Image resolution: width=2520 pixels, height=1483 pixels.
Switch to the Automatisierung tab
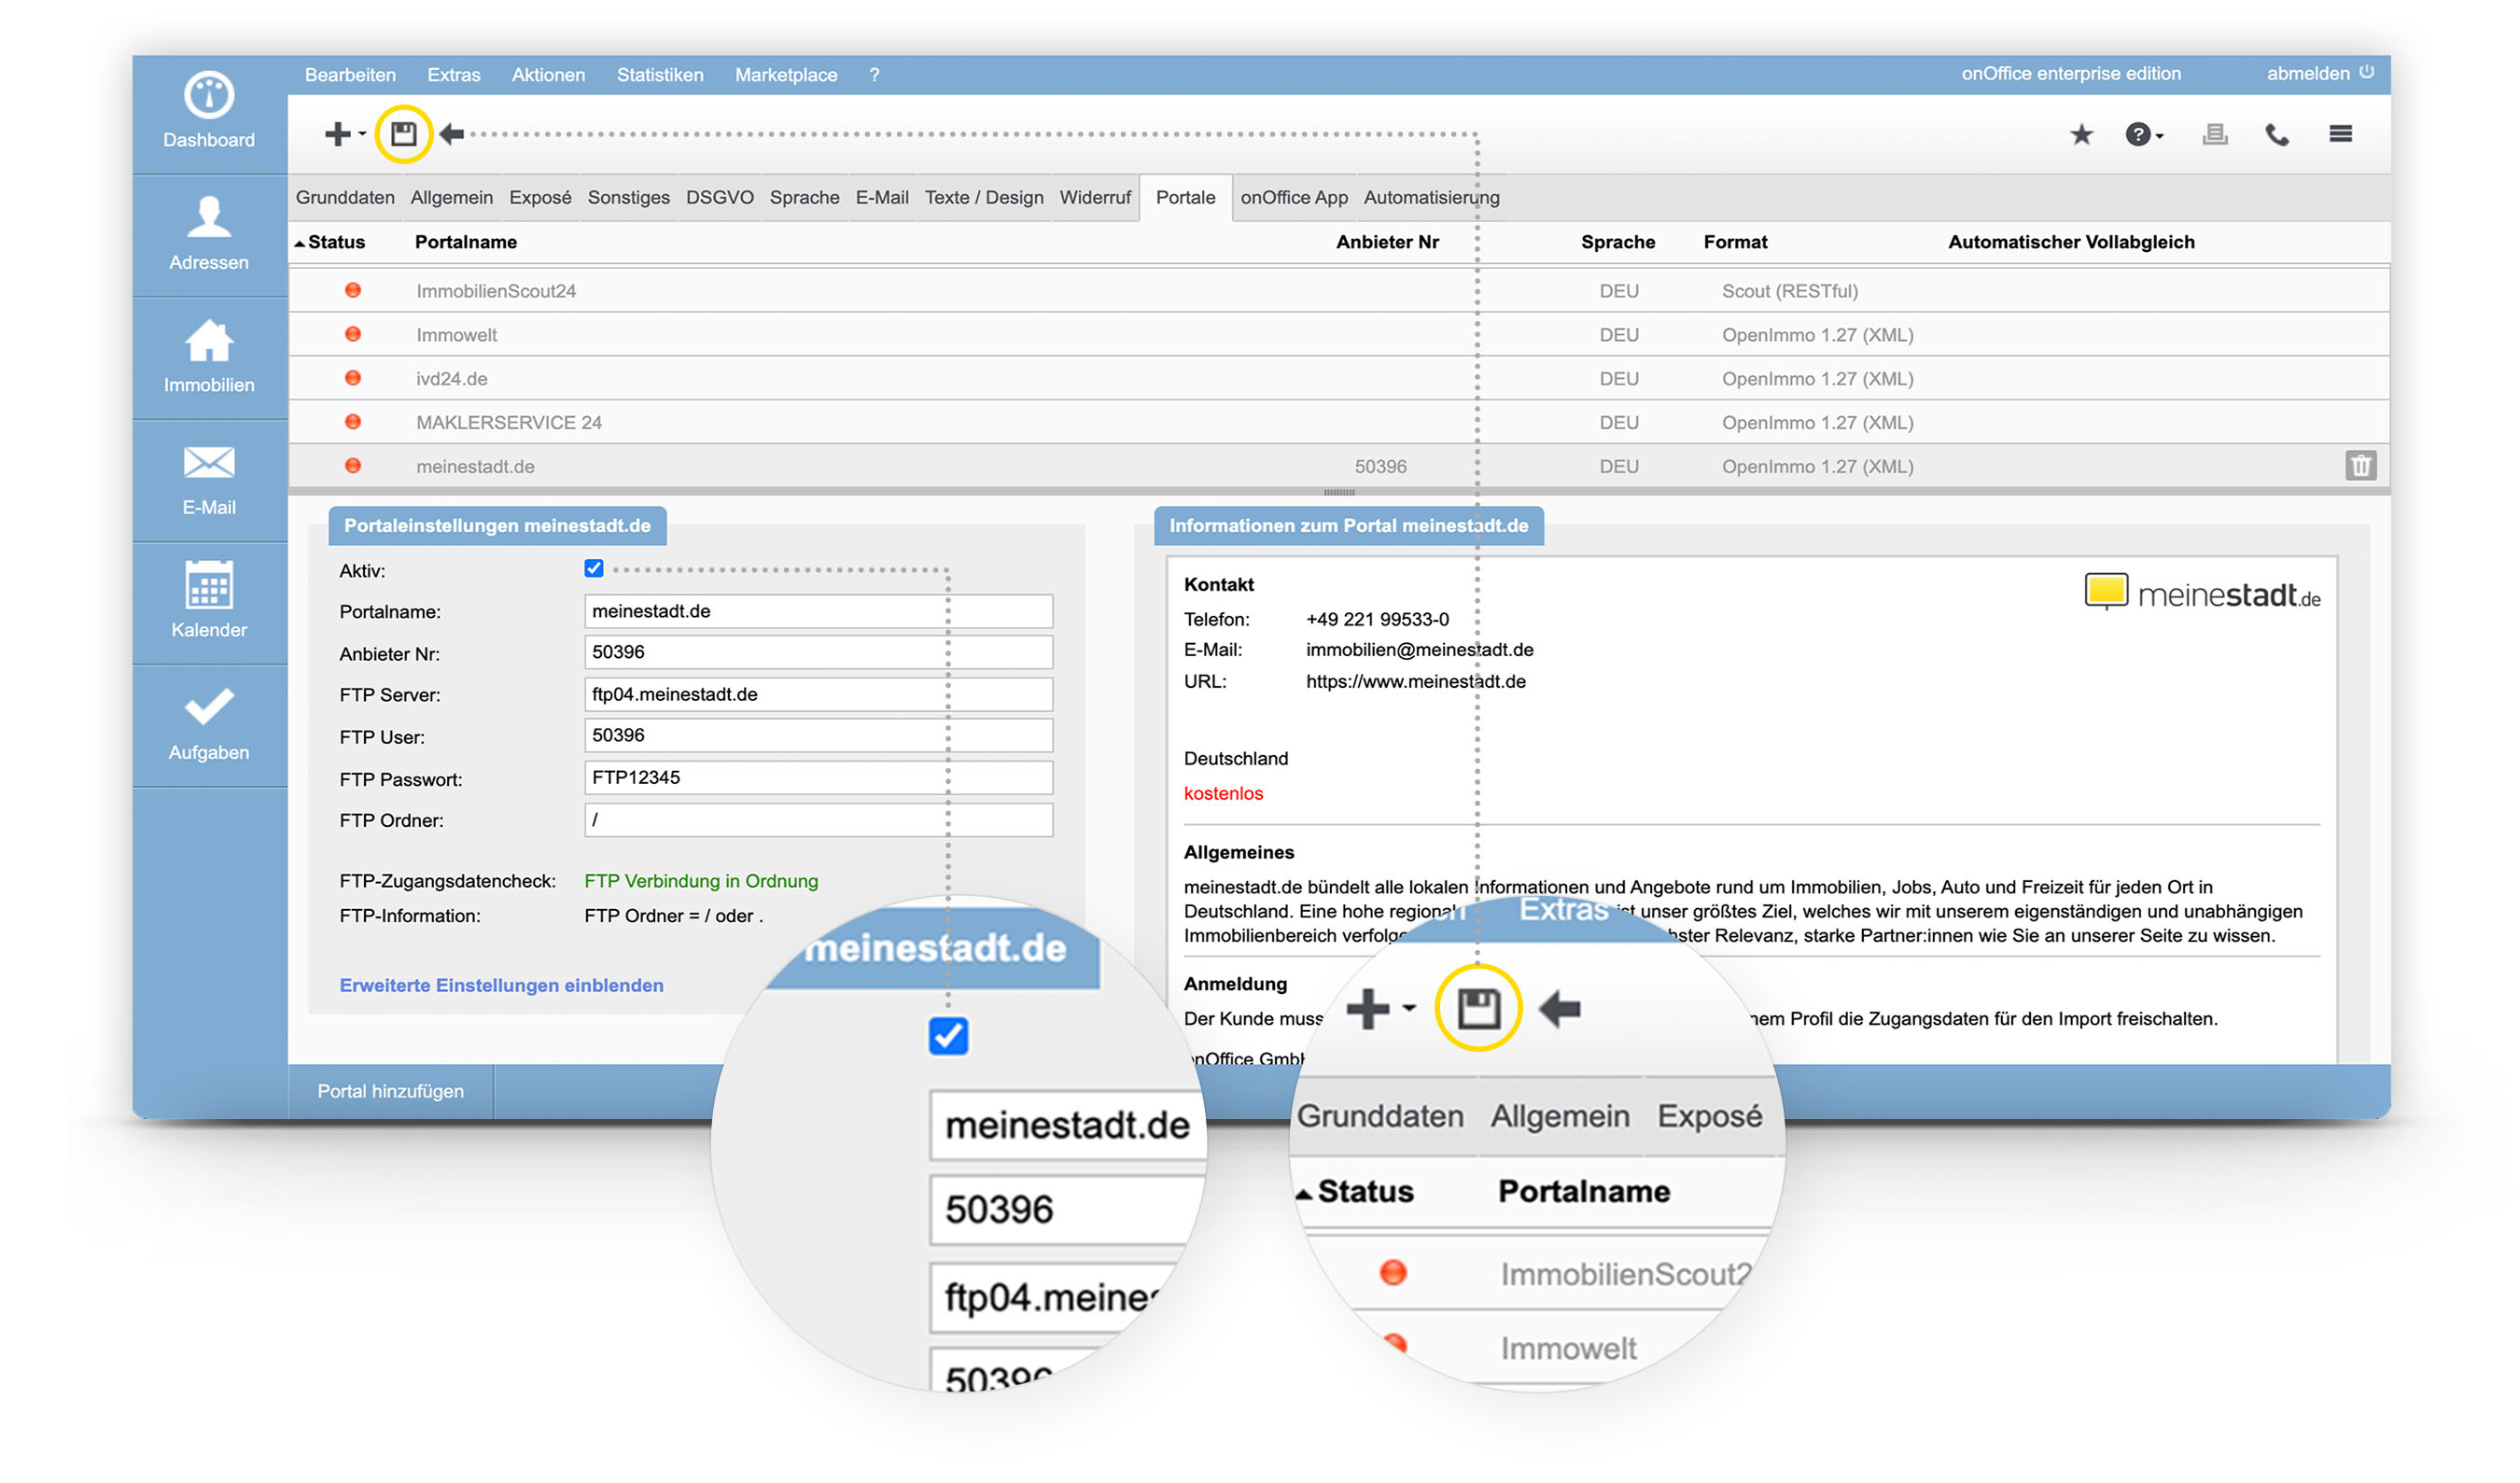pyautogui.click(x=1432, y=198)
